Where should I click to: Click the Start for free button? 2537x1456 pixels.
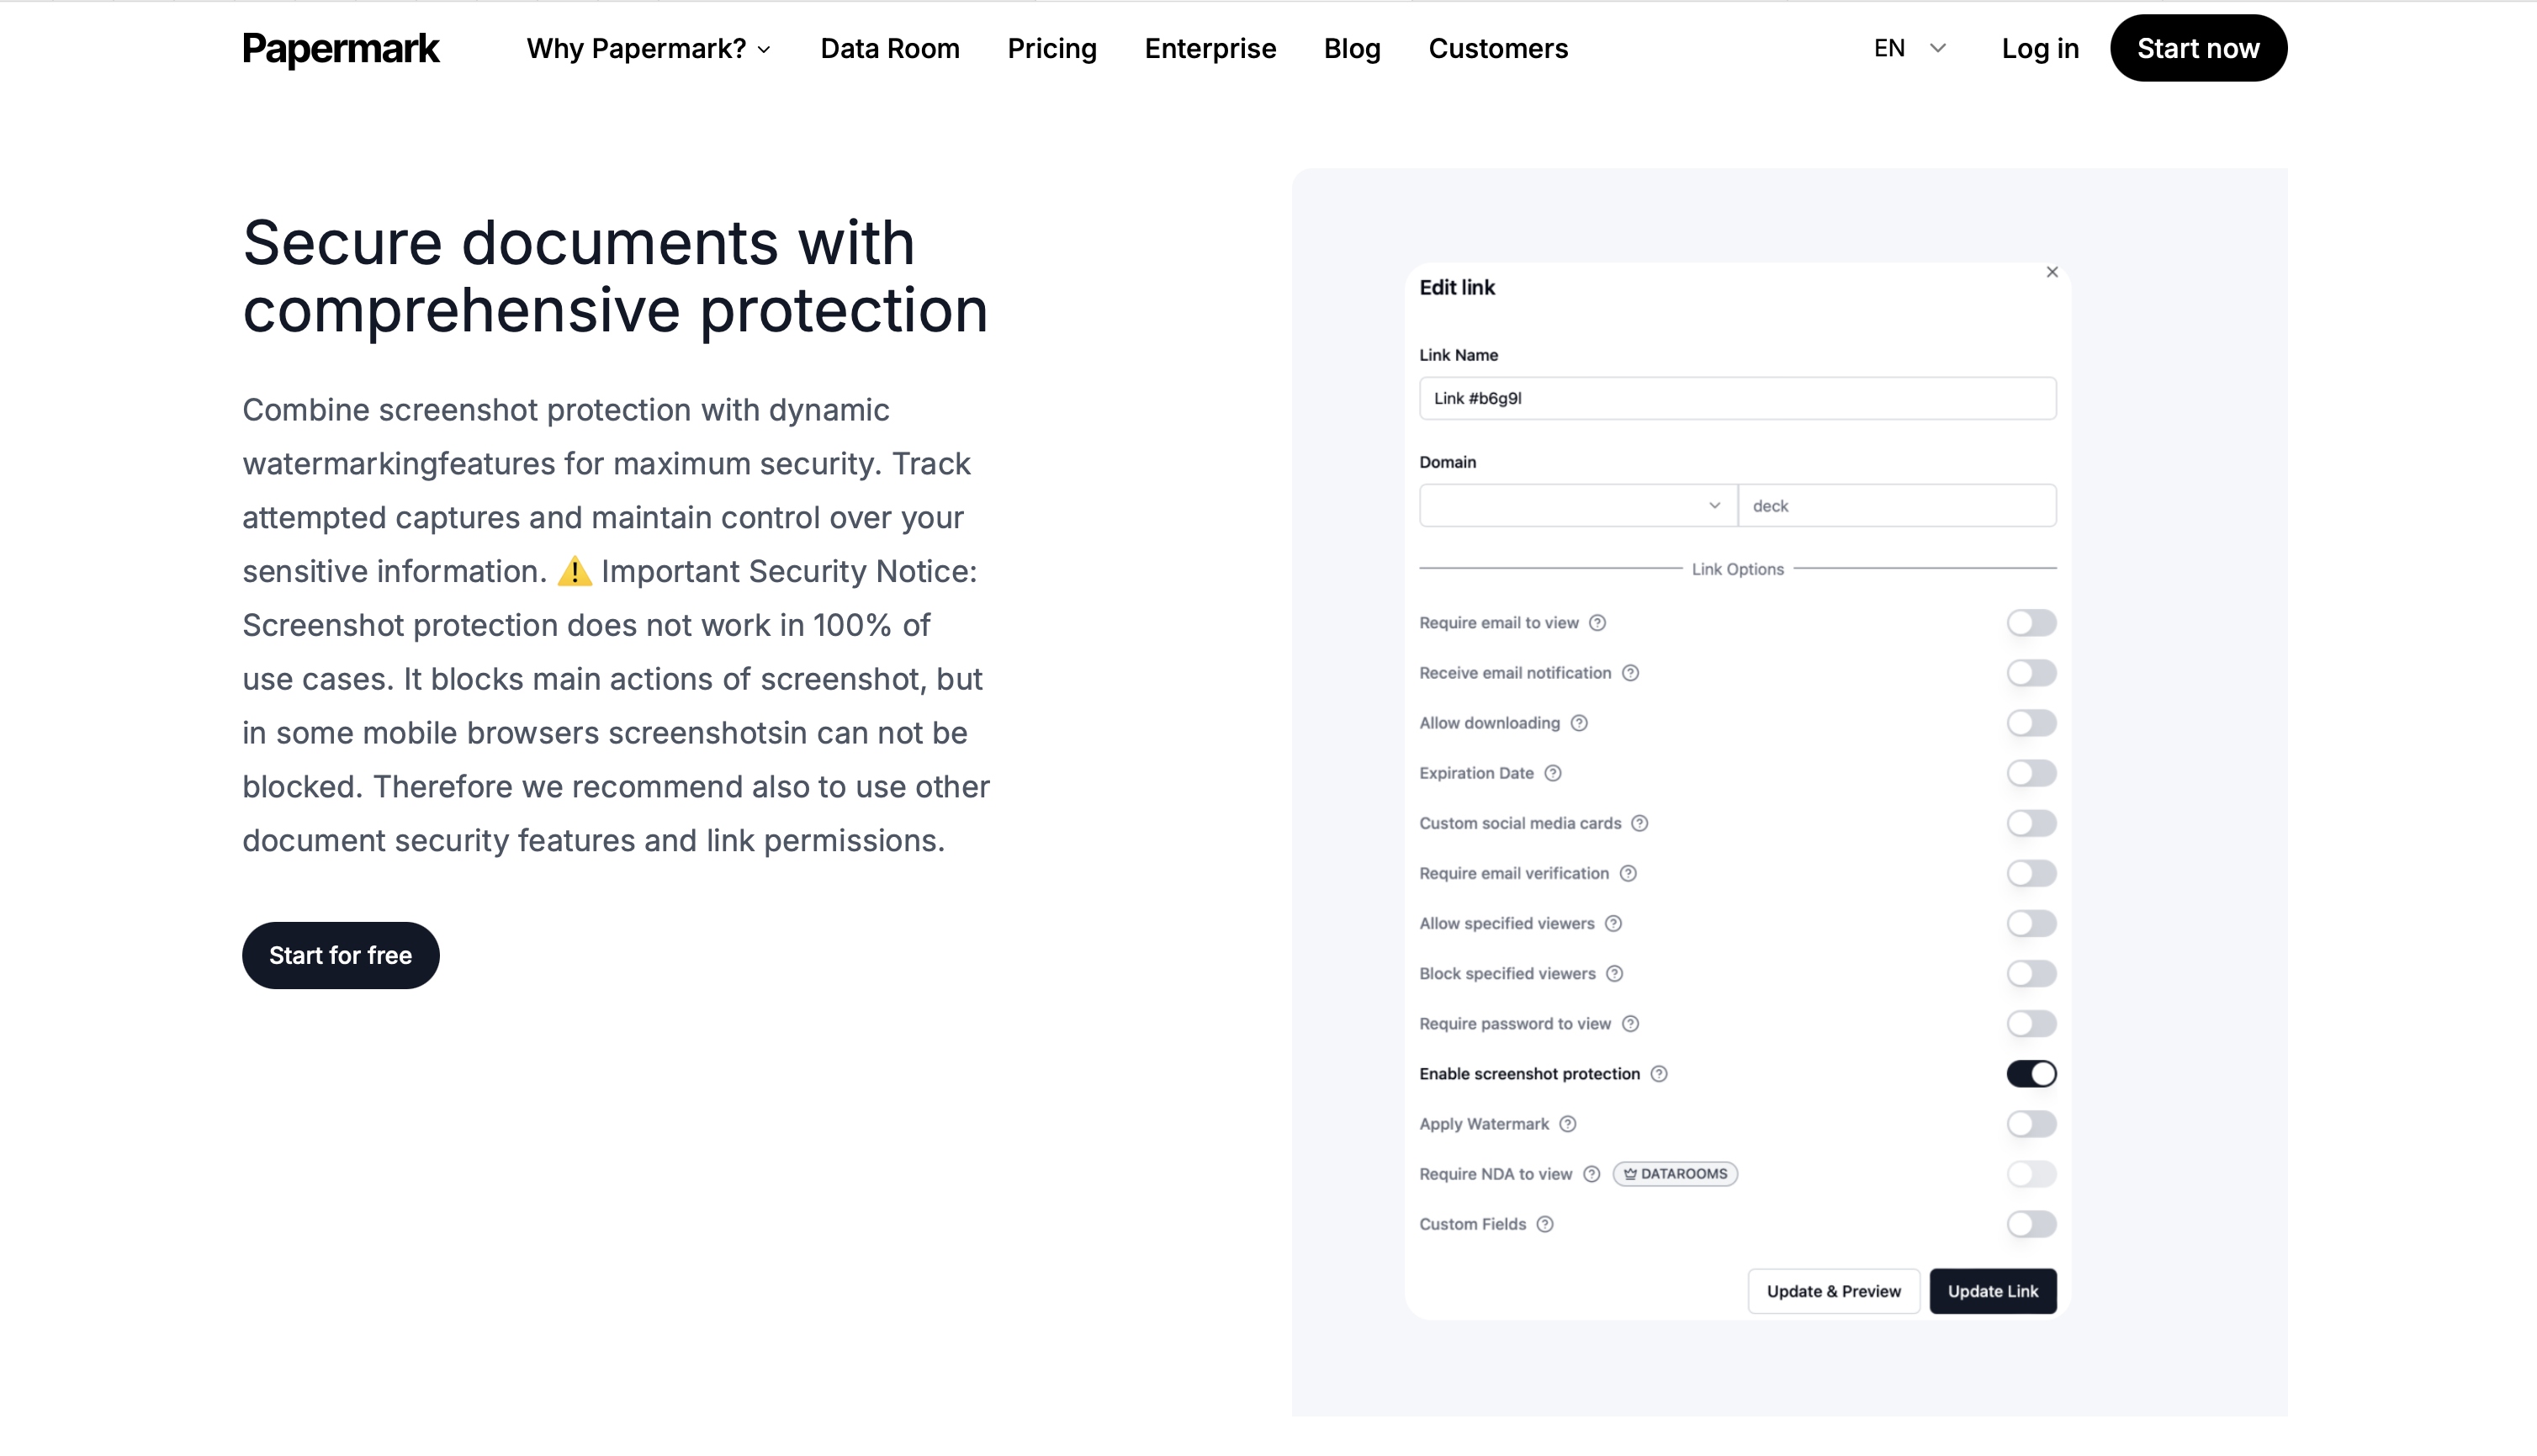pos(340,955)
